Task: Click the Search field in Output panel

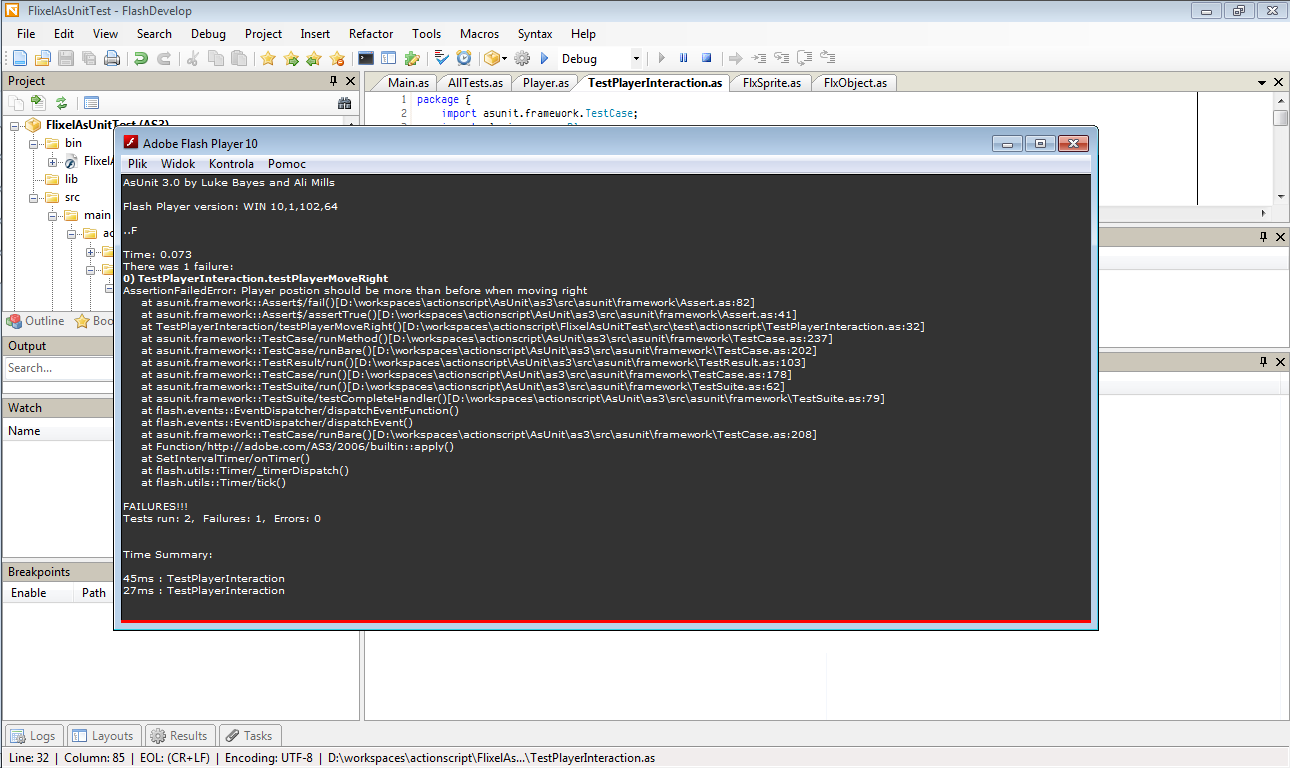Action: [x=58, y=368]
